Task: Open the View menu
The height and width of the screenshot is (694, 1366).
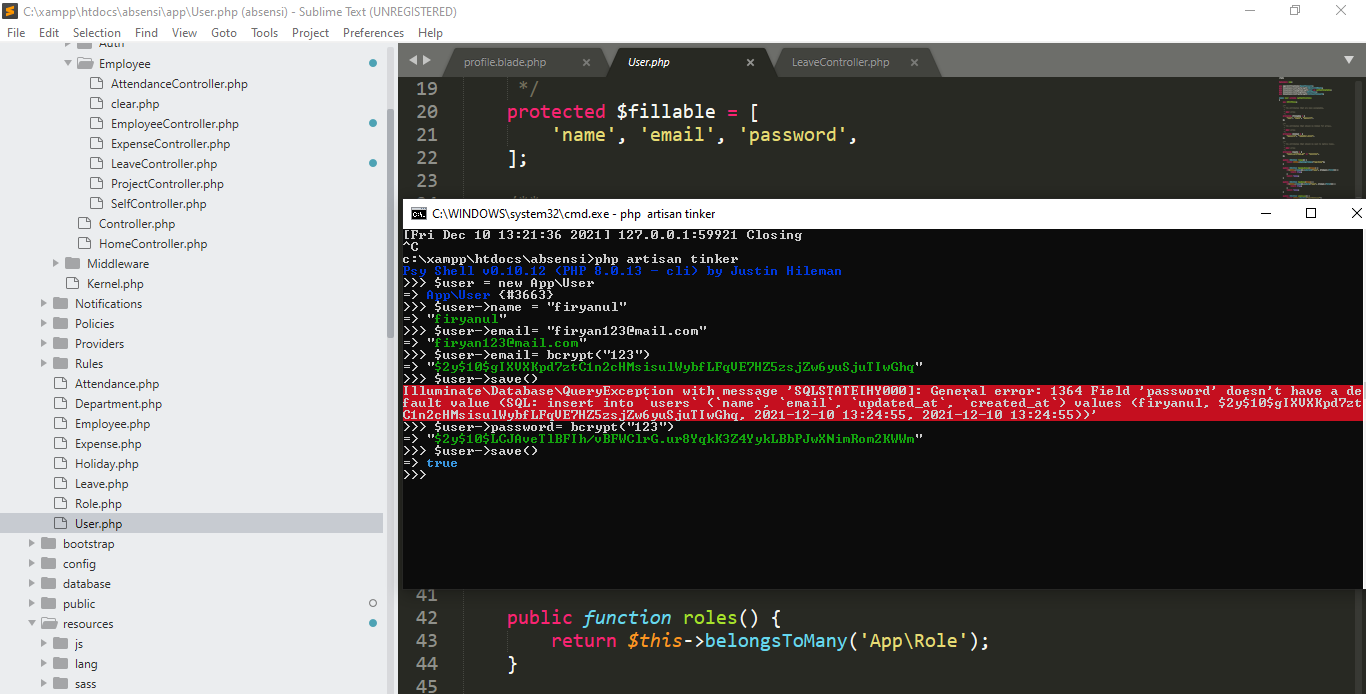Action: [x=184, y=32]
